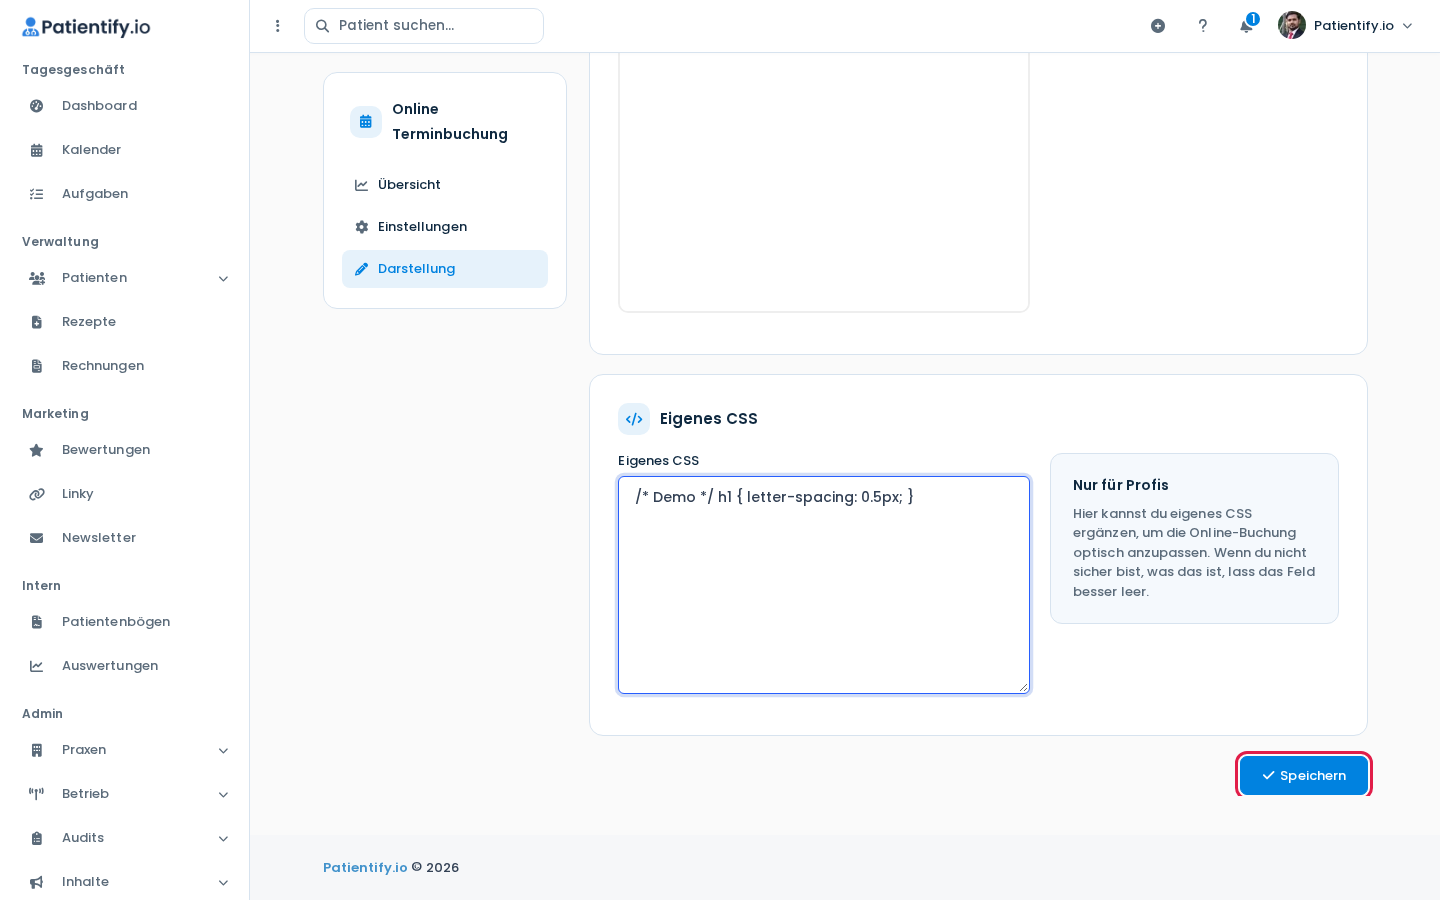Focus the Patient suchen search field
1440x900 pixels.
coord(424,26)
